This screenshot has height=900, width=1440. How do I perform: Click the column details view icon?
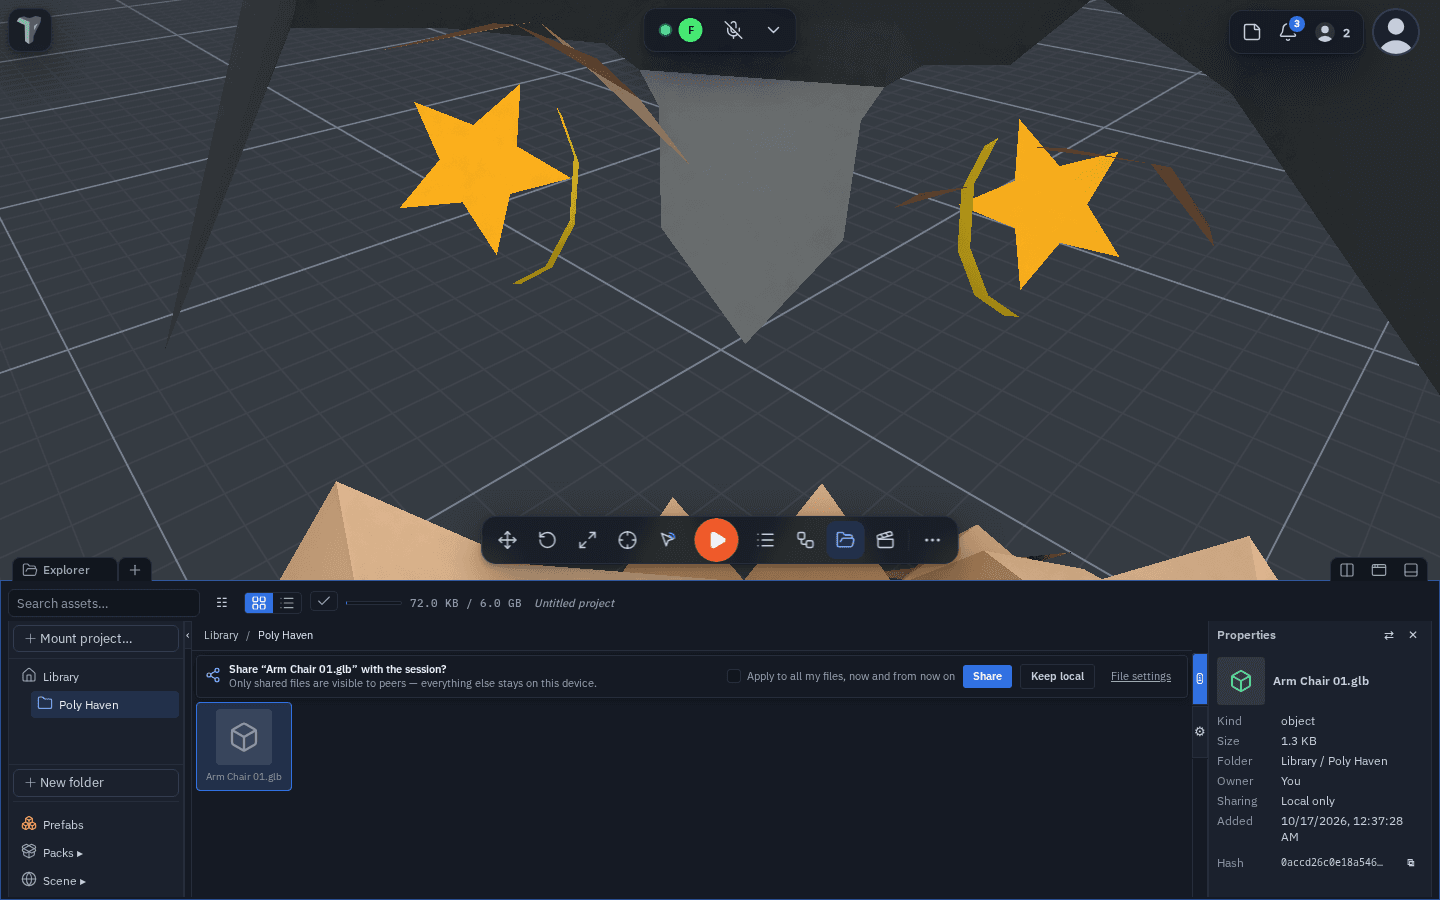[222, 603]
